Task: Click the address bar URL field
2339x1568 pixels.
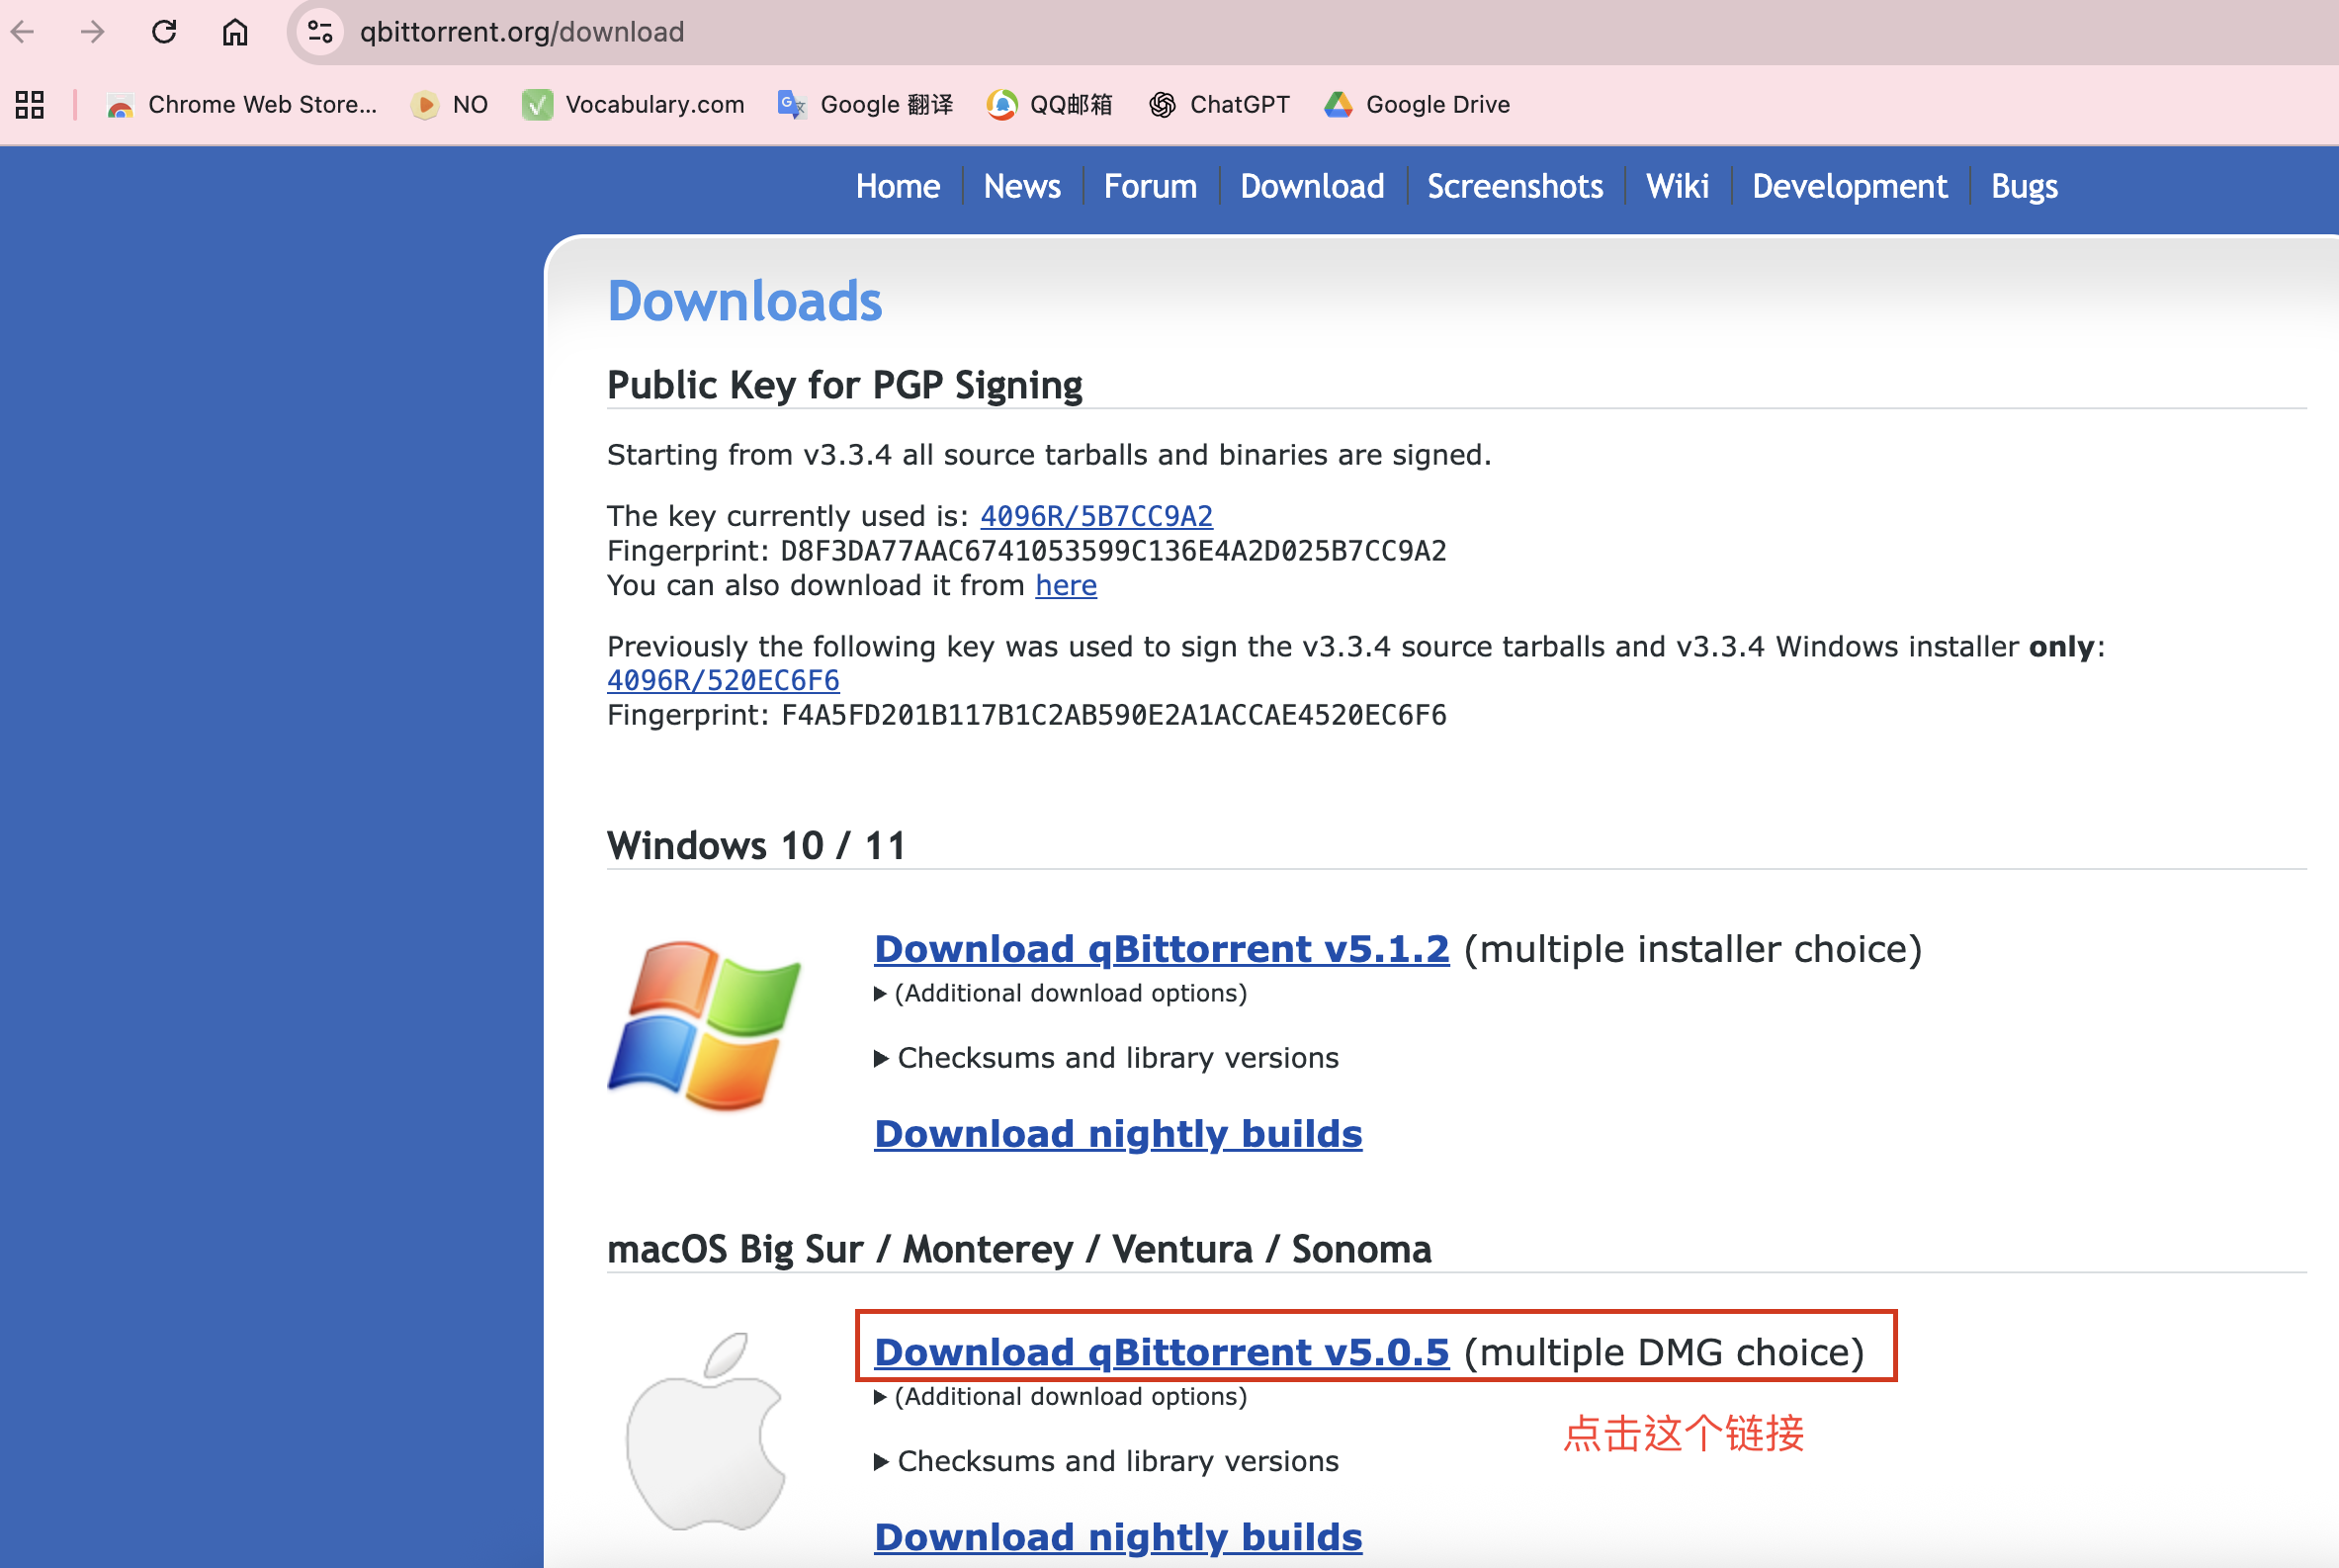Action: click(x=522, y=32)
